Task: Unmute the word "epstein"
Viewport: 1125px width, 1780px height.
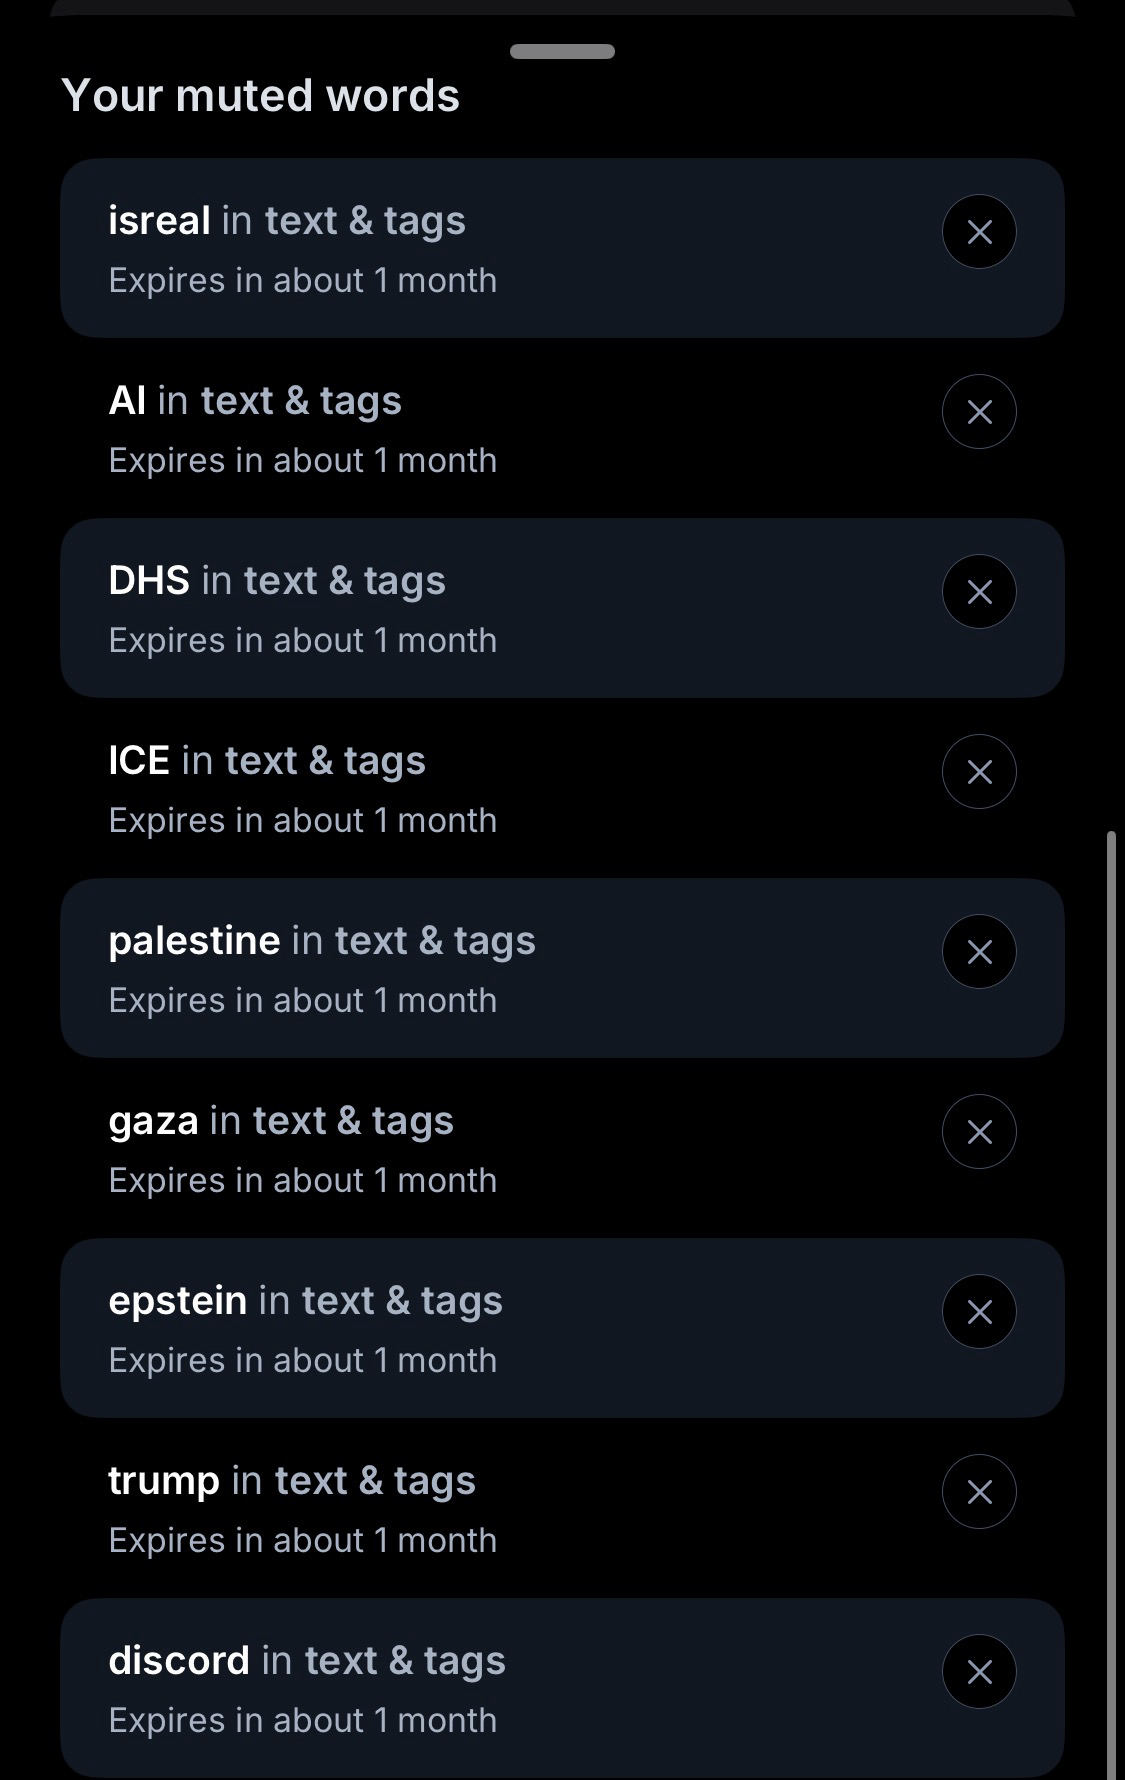Action: pyautogui.click(x=979, y=1312)
